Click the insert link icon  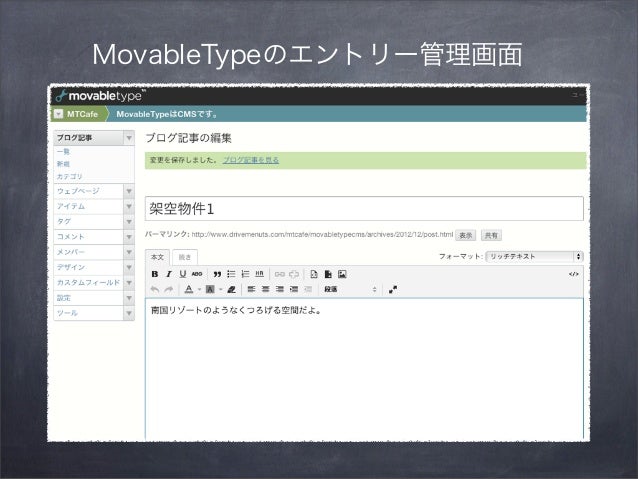pyautogui.click(x=280, y=274)
